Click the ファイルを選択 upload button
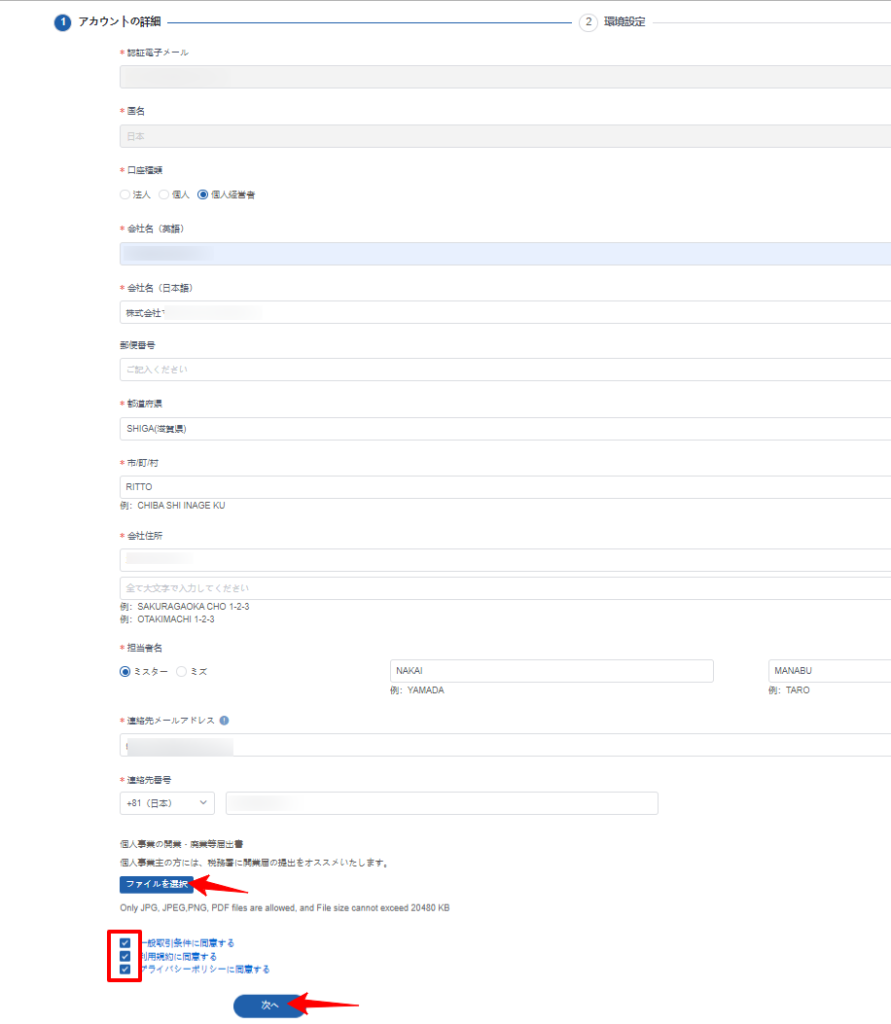This screenshot has width=891, height=1024. (x=156, y=884)
